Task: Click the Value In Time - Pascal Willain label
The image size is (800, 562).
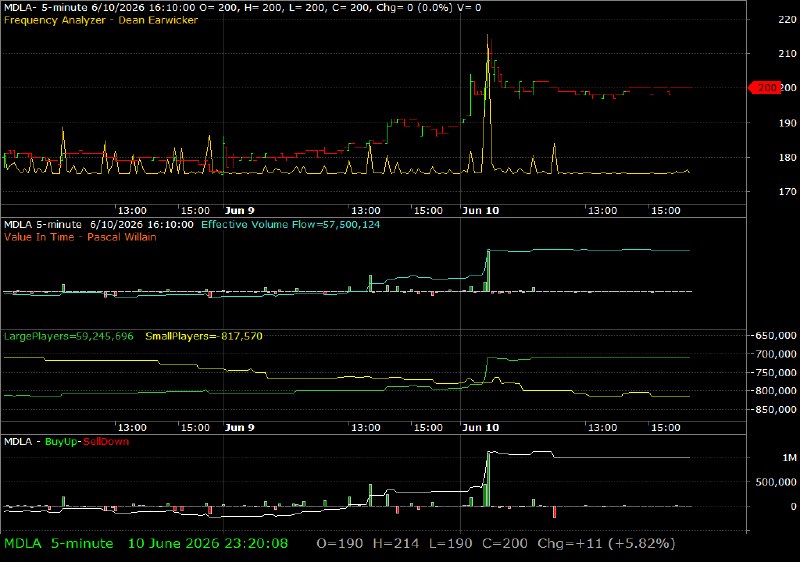Action: [80, 237]
